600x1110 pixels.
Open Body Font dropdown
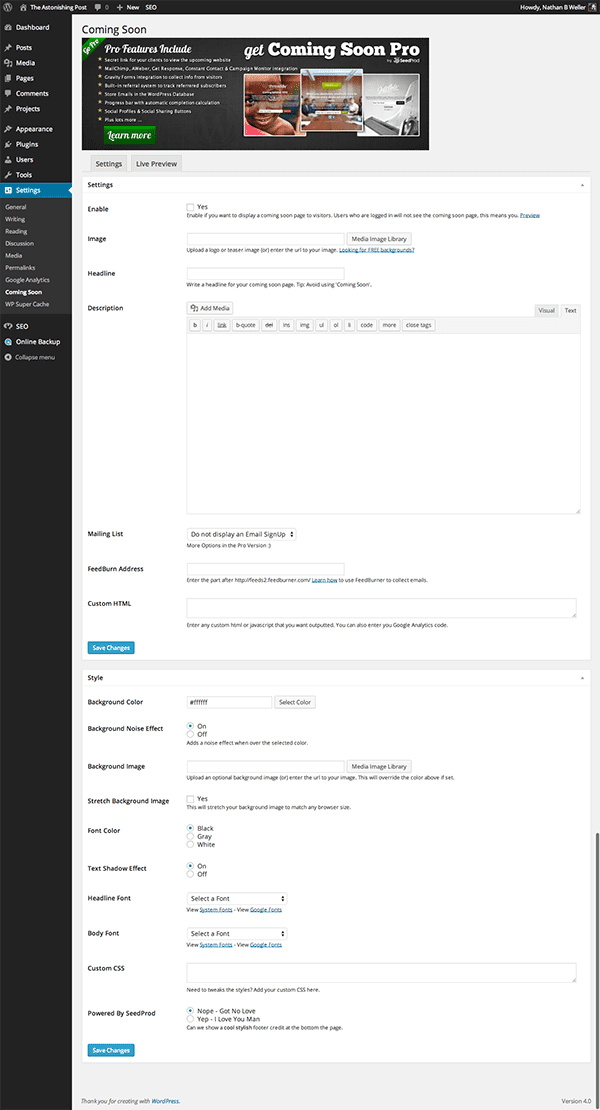[237, 934]
